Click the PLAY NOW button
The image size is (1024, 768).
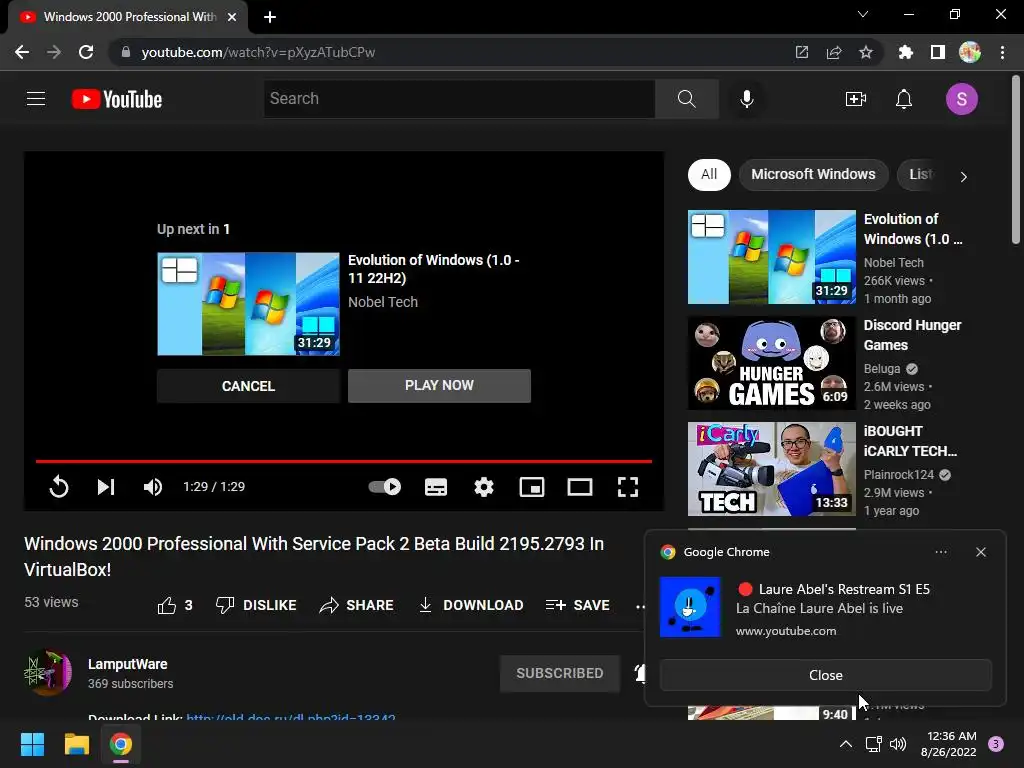coord(439,385)
